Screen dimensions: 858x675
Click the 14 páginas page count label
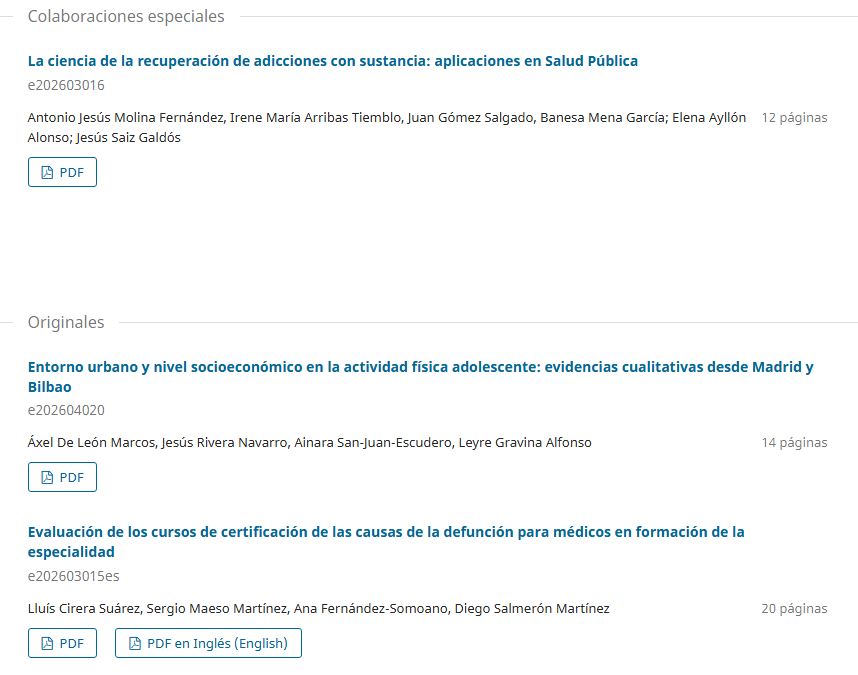(x=794, y=443)
